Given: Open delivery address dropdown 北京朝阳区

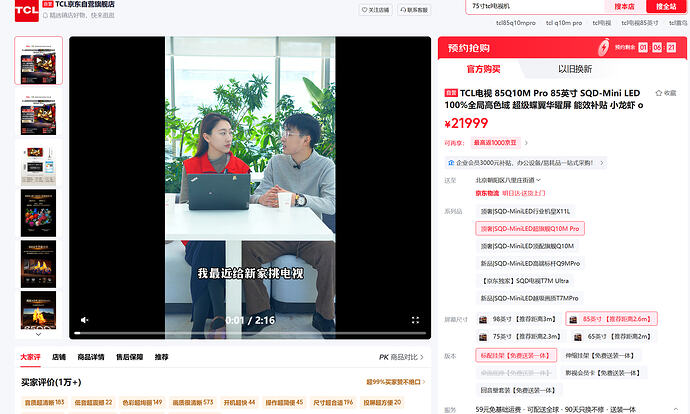Looking at the screenshot, I should pos(508,180).
